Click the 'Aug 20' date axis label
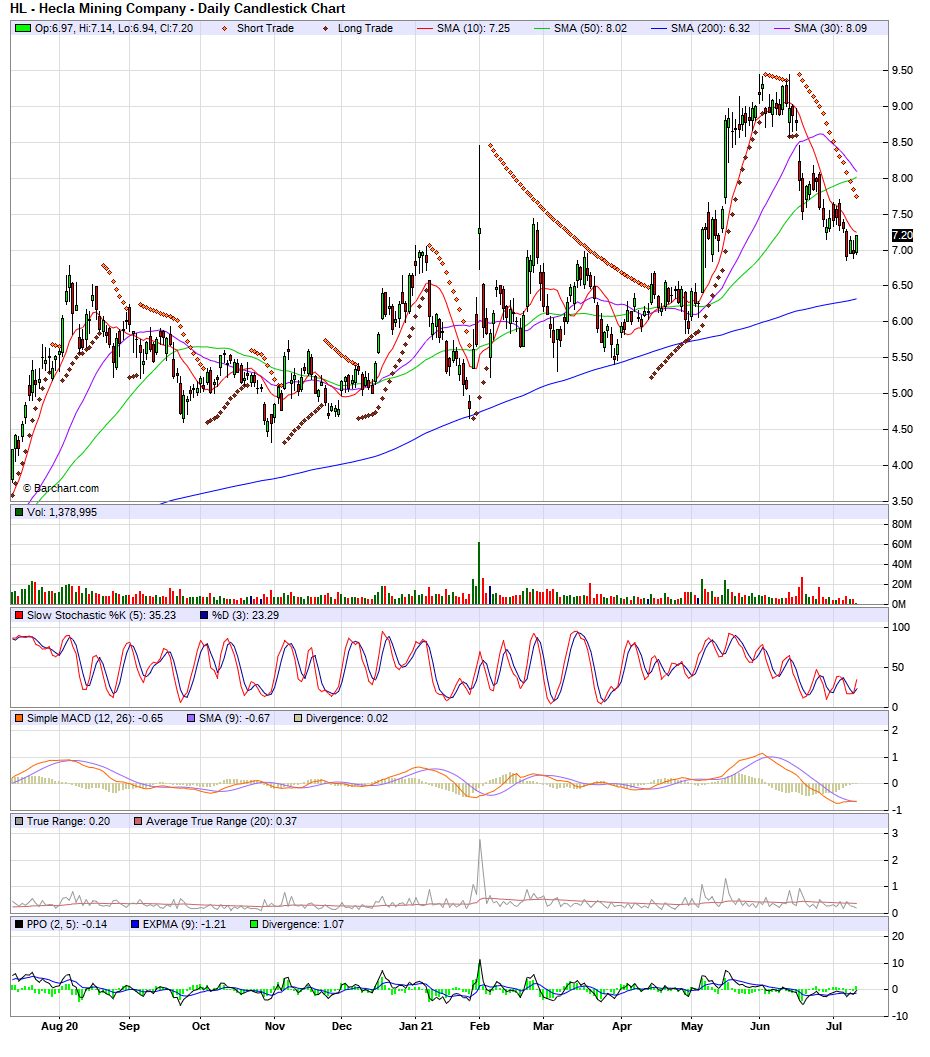 59,1027
